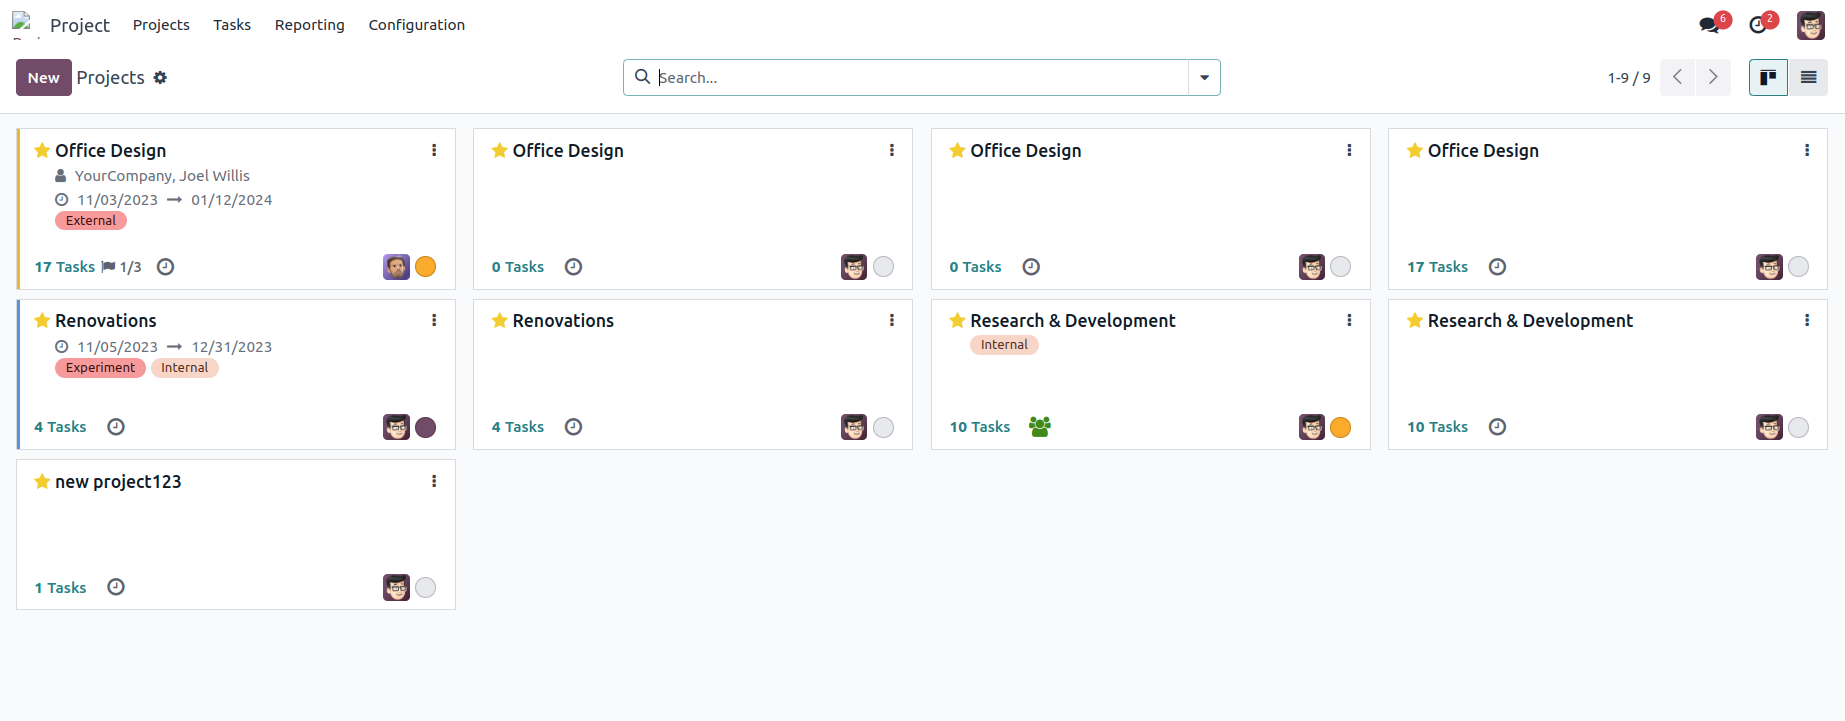Open the three-dot menu on first Office Design

click(x=434, y=150)
